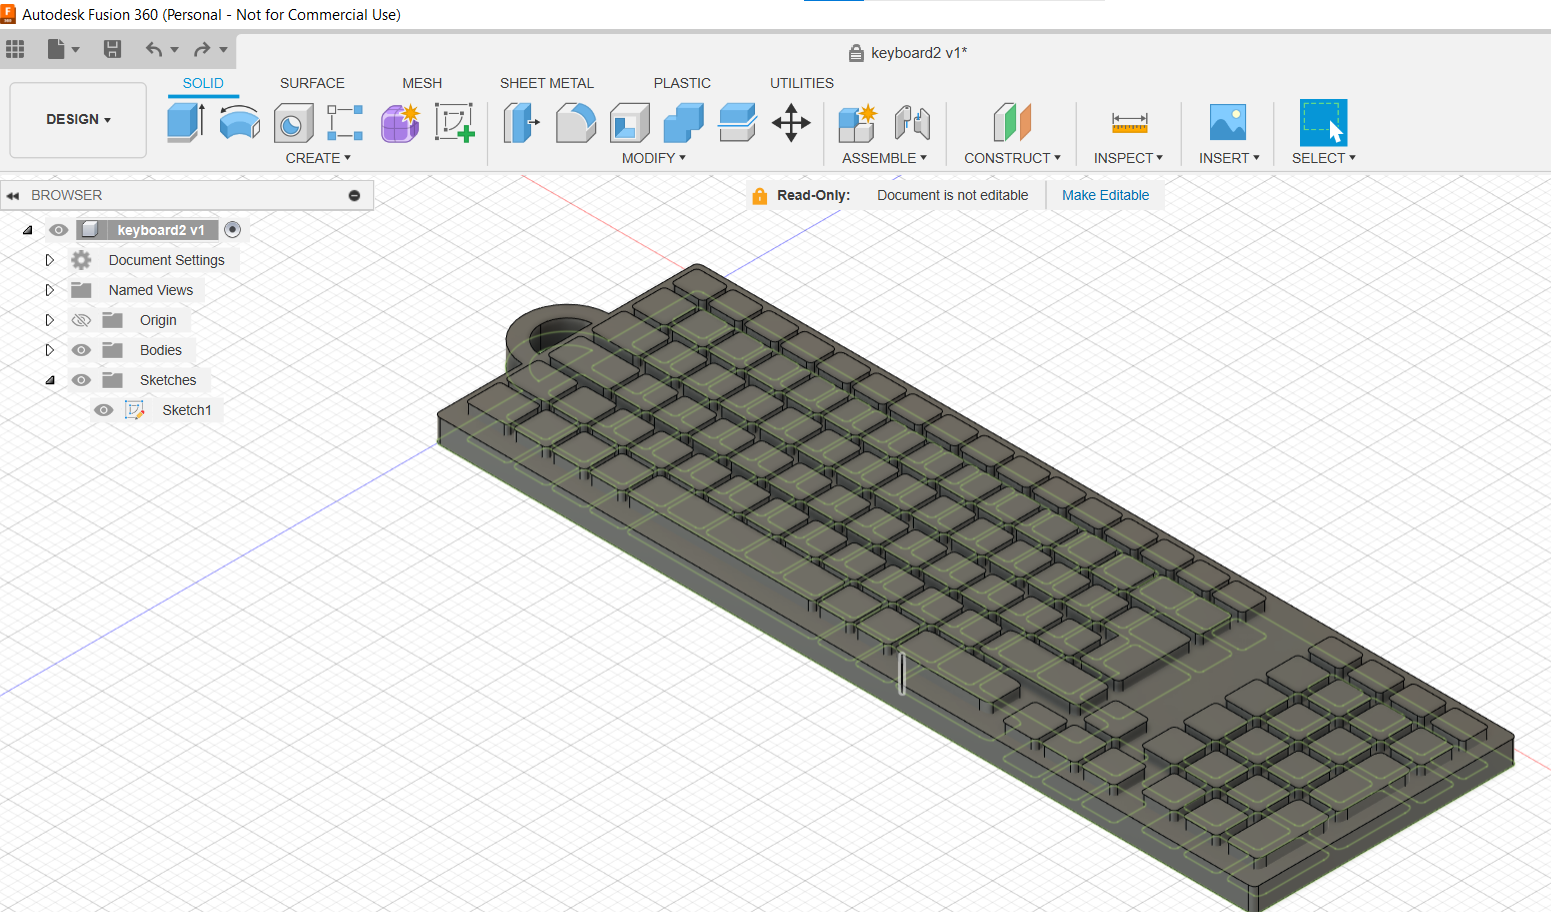
Task: Select the purple Create Form tool
Action: (x=399, y=122)
